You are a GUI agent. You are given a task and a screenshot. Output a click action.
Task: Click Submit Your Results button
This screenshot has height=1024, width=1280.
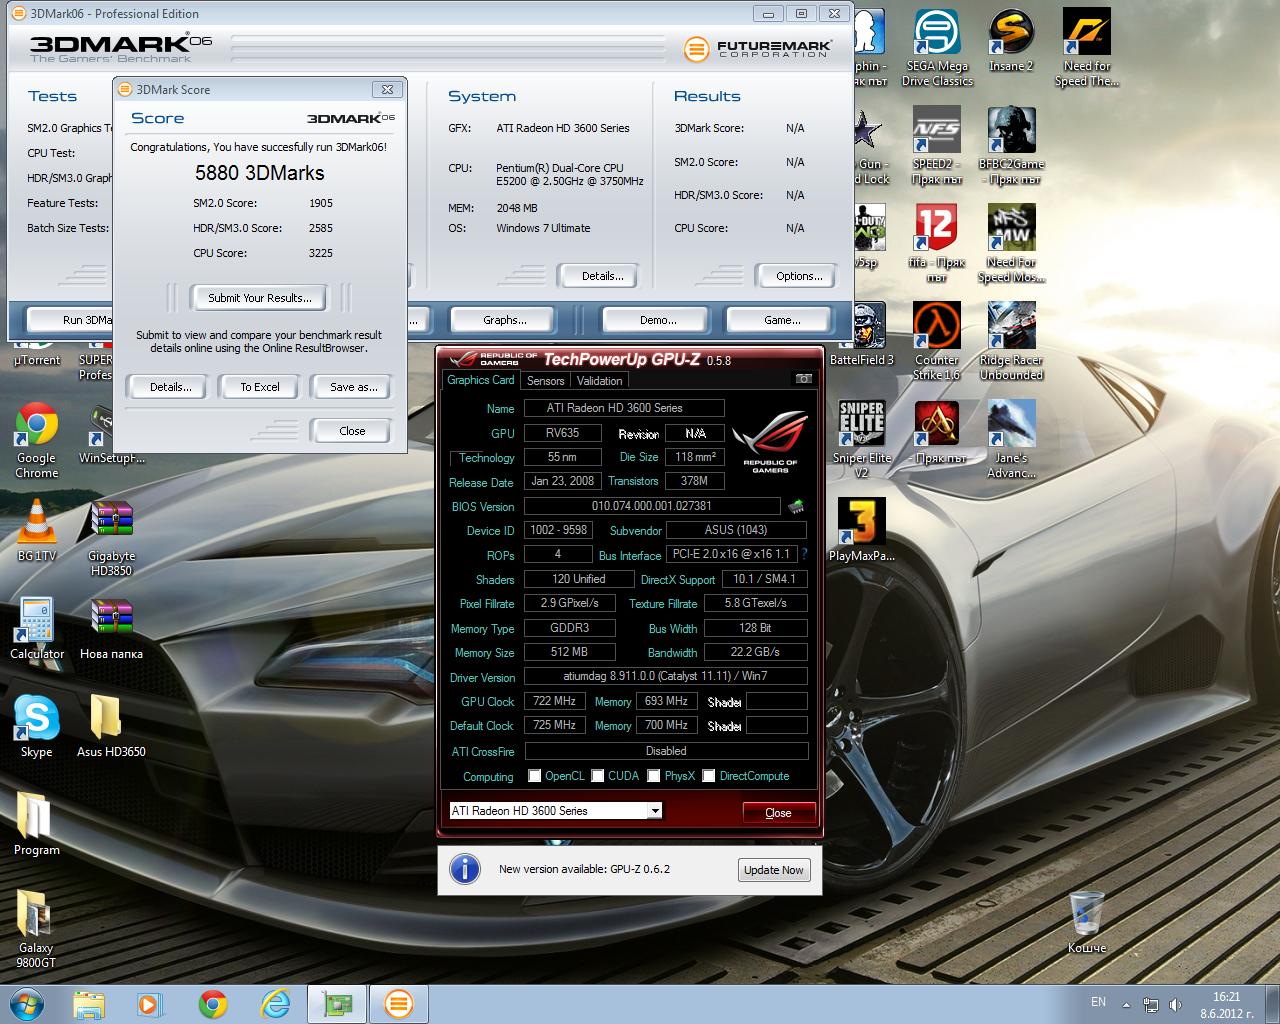pyautogui.click(x=260, y=298)
